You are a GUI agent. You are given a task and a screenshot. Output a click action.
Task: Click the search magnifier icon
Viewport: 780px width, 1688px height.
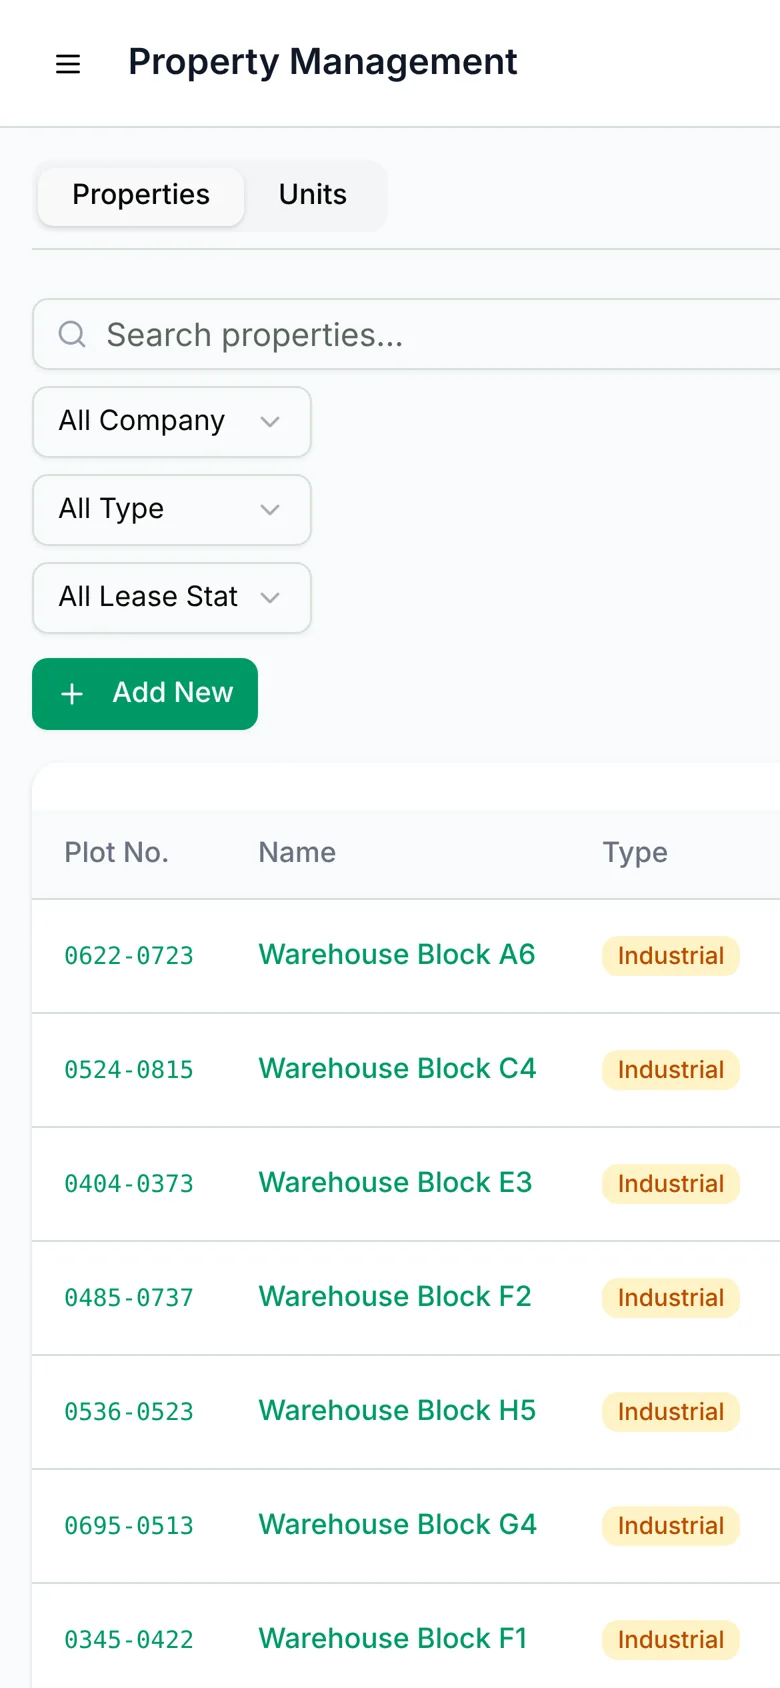coord(72,334)
